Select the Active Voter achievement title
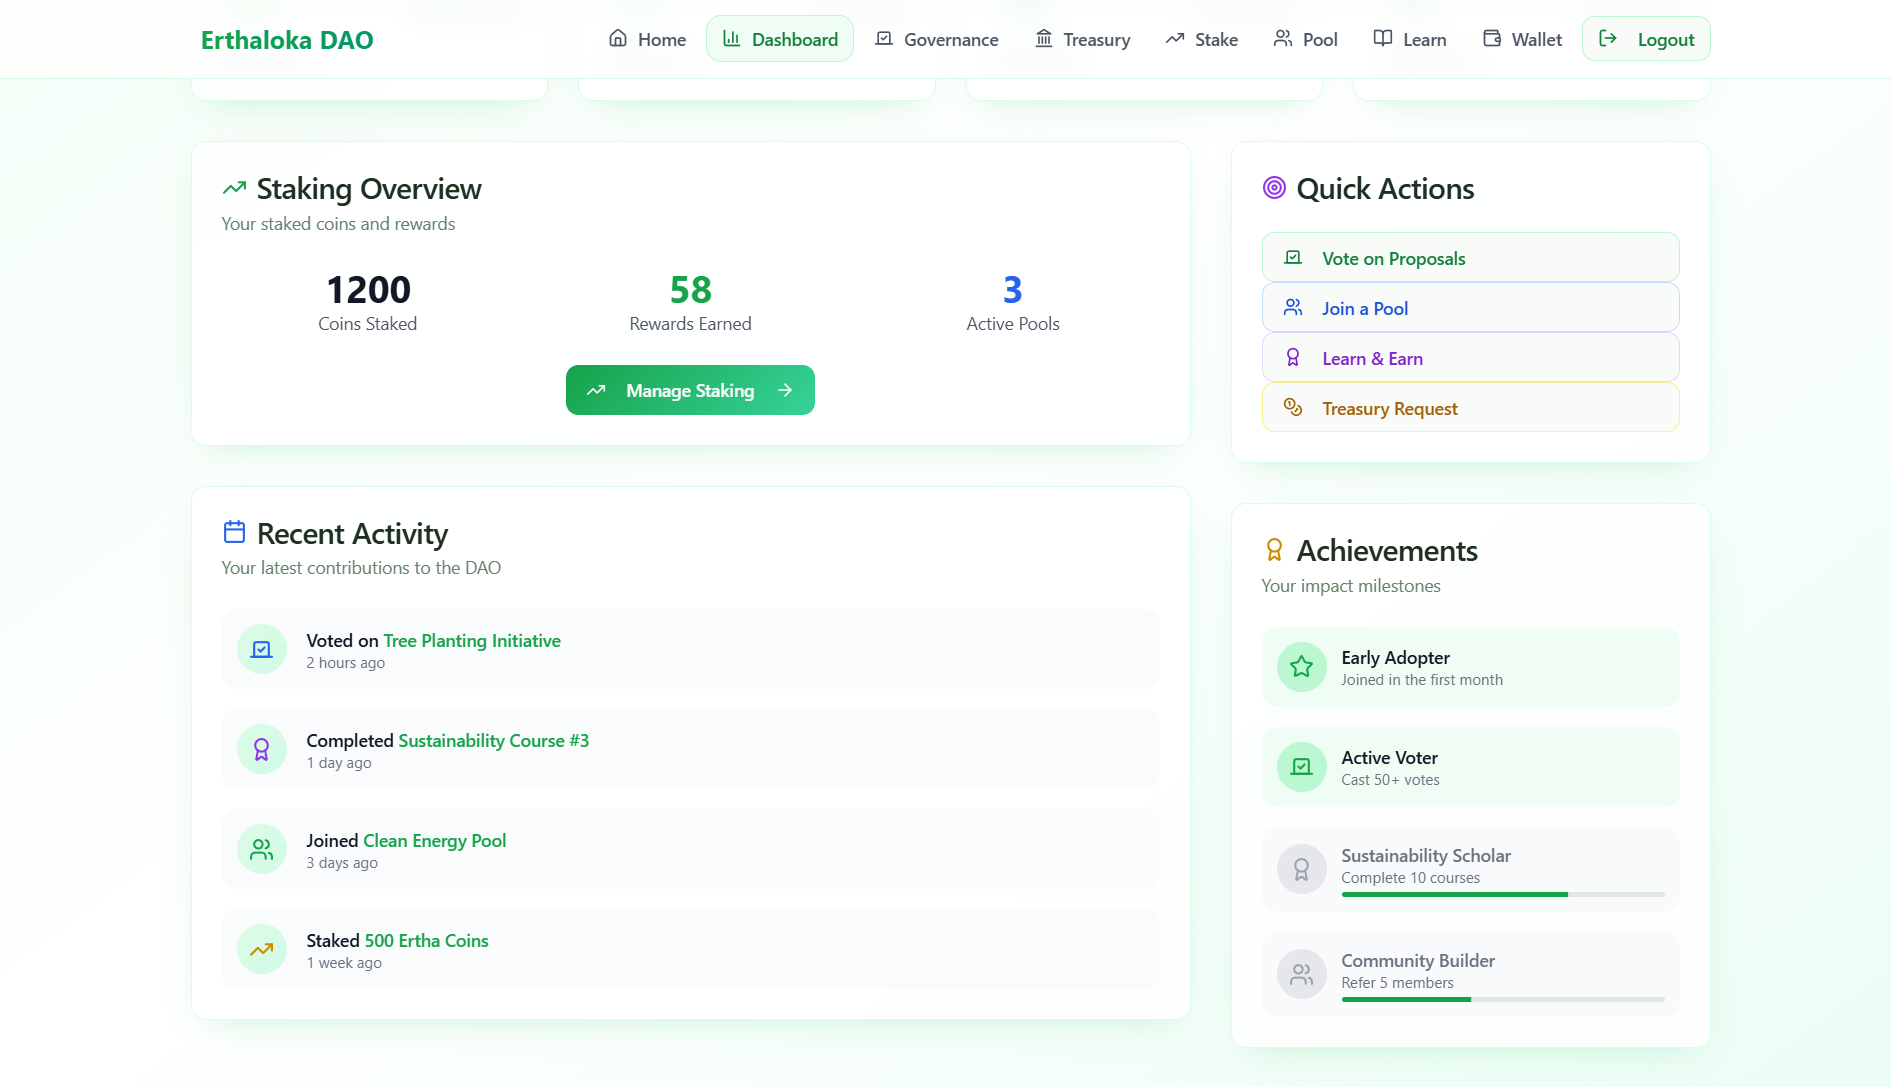Screen dimensions: 1891x1087 click(x=1389, y=758)
